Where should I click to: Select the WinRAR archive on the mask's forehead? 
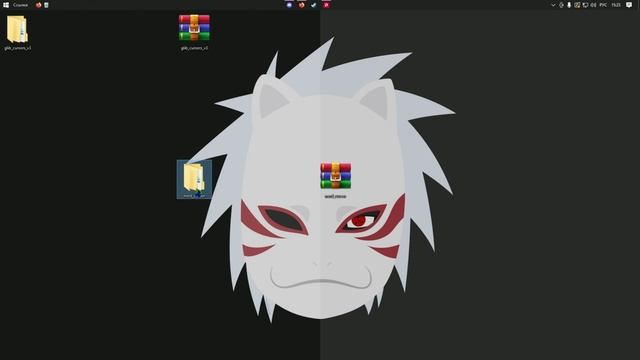point(336,180)
